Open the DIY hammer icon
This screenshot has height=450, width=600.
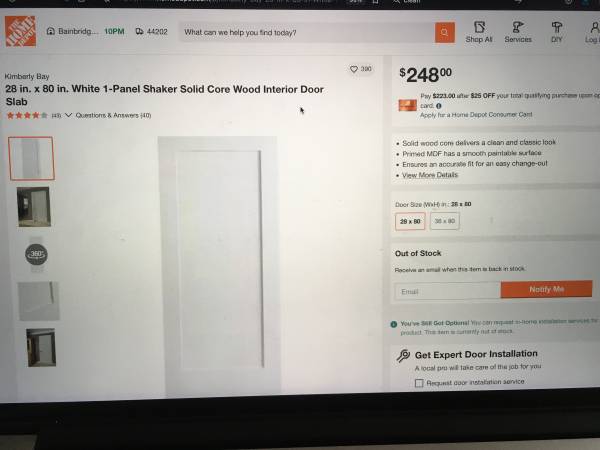pyautogui.click(x=557, y=27)
